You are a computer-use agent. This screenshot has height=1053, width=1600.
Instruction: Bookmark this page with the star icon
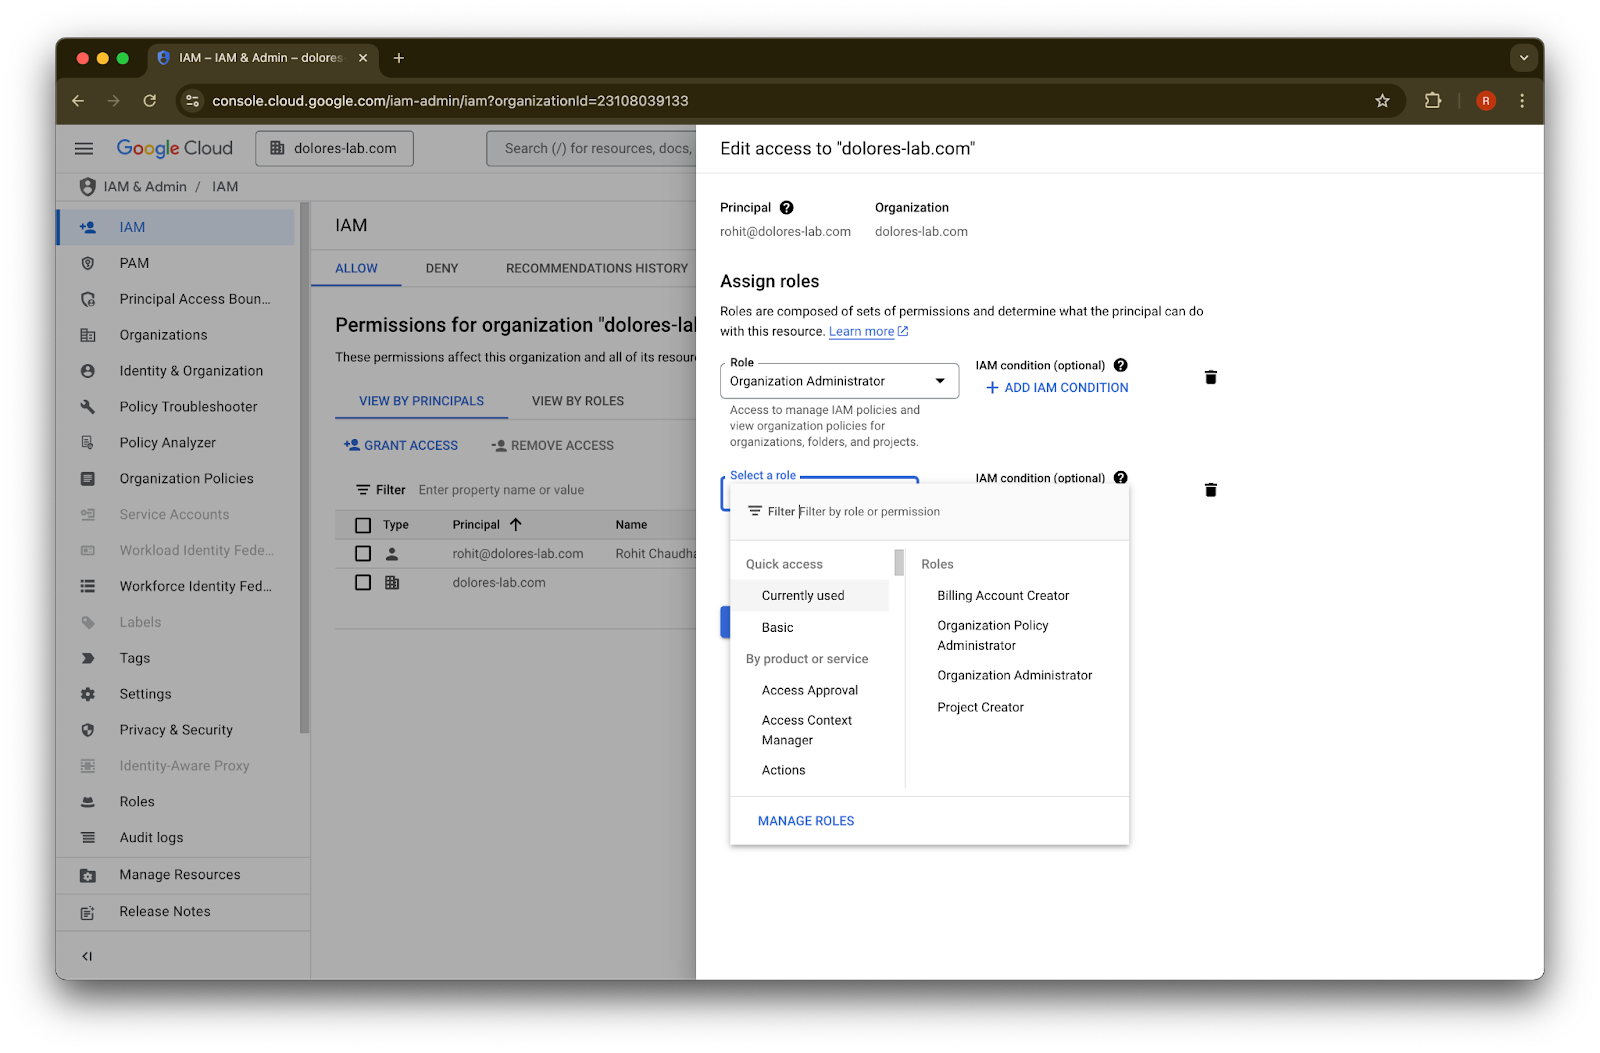[x=1382, y=101]
